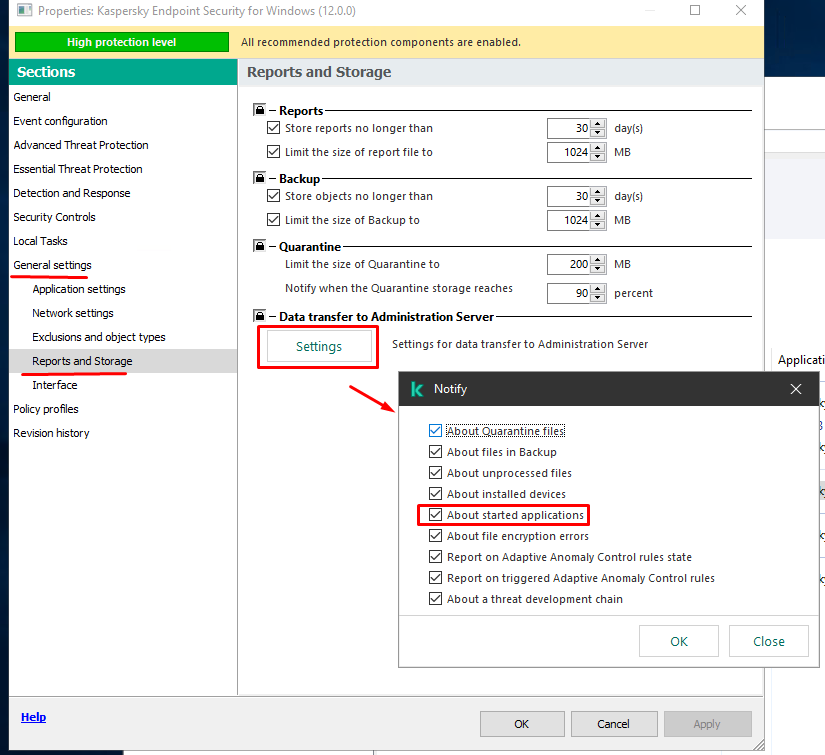This screenshot has width=825, height=755.
Task: Decrease Backup size limit value
Action: [598, 225]
